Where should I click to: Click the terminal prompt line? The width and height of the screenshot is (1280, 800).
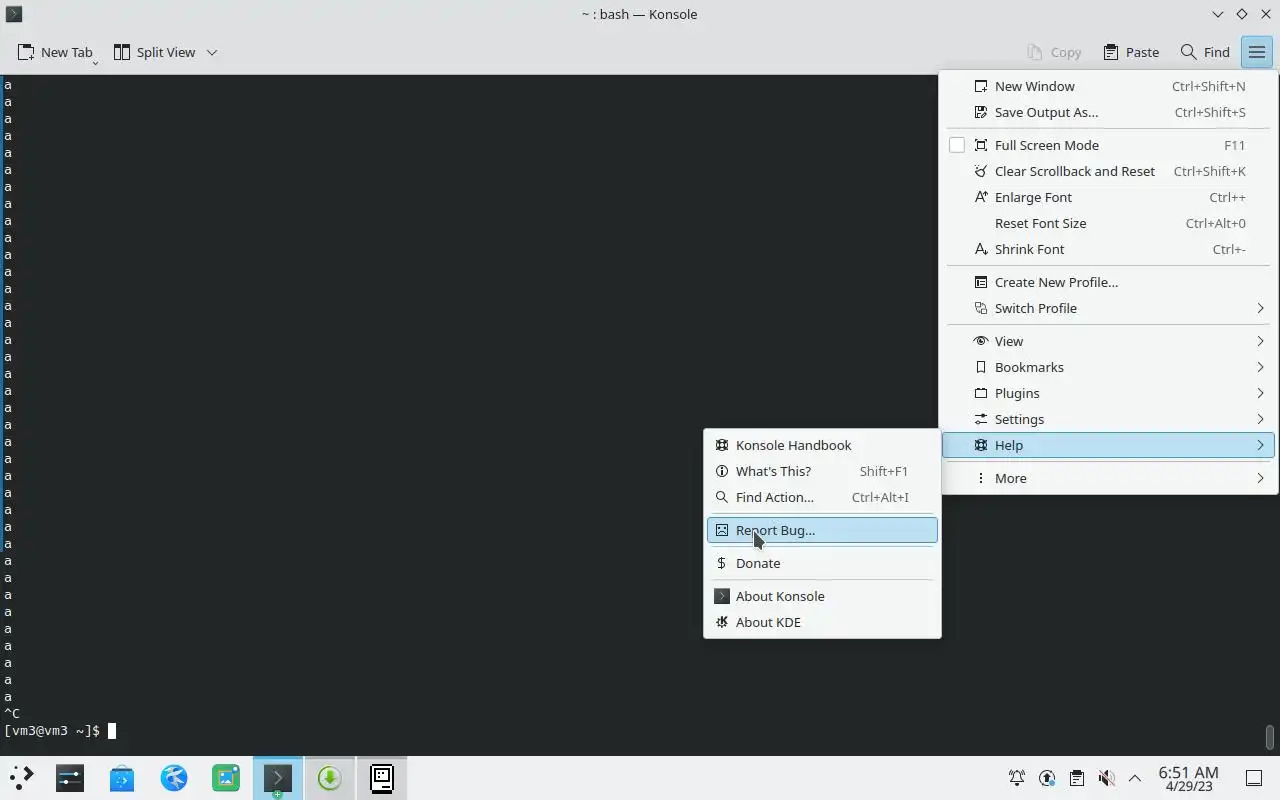[60, 731]
